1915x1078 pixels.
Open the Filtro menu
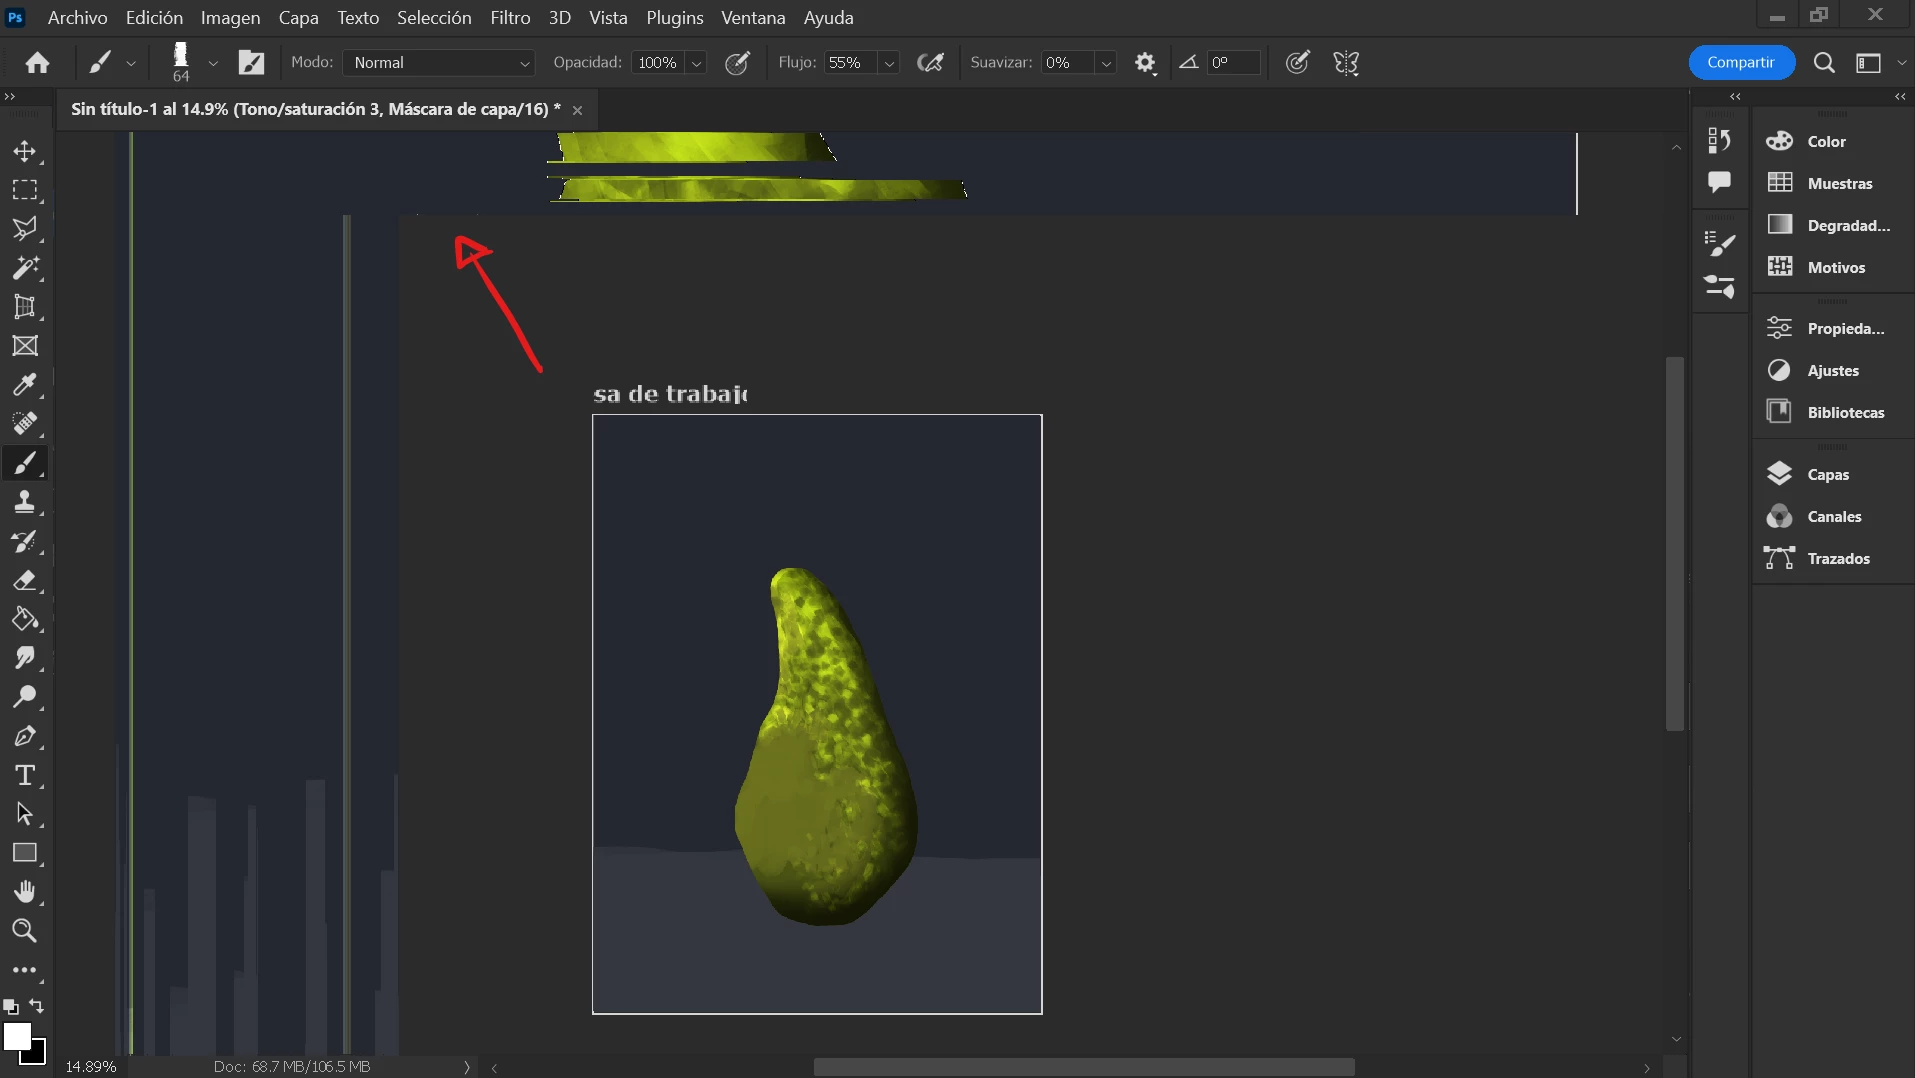point(510,18)
